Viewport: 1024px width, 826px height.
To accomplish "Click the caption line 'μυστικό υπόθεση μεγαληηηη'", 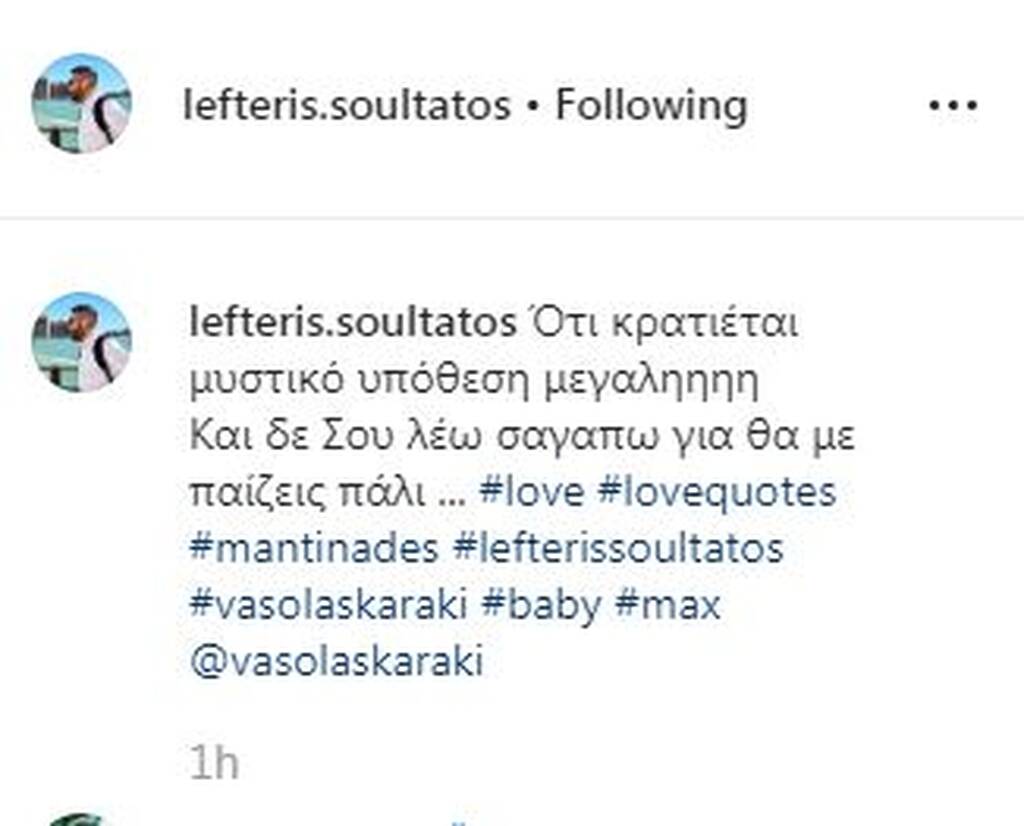I will click(x=475, y=381).
